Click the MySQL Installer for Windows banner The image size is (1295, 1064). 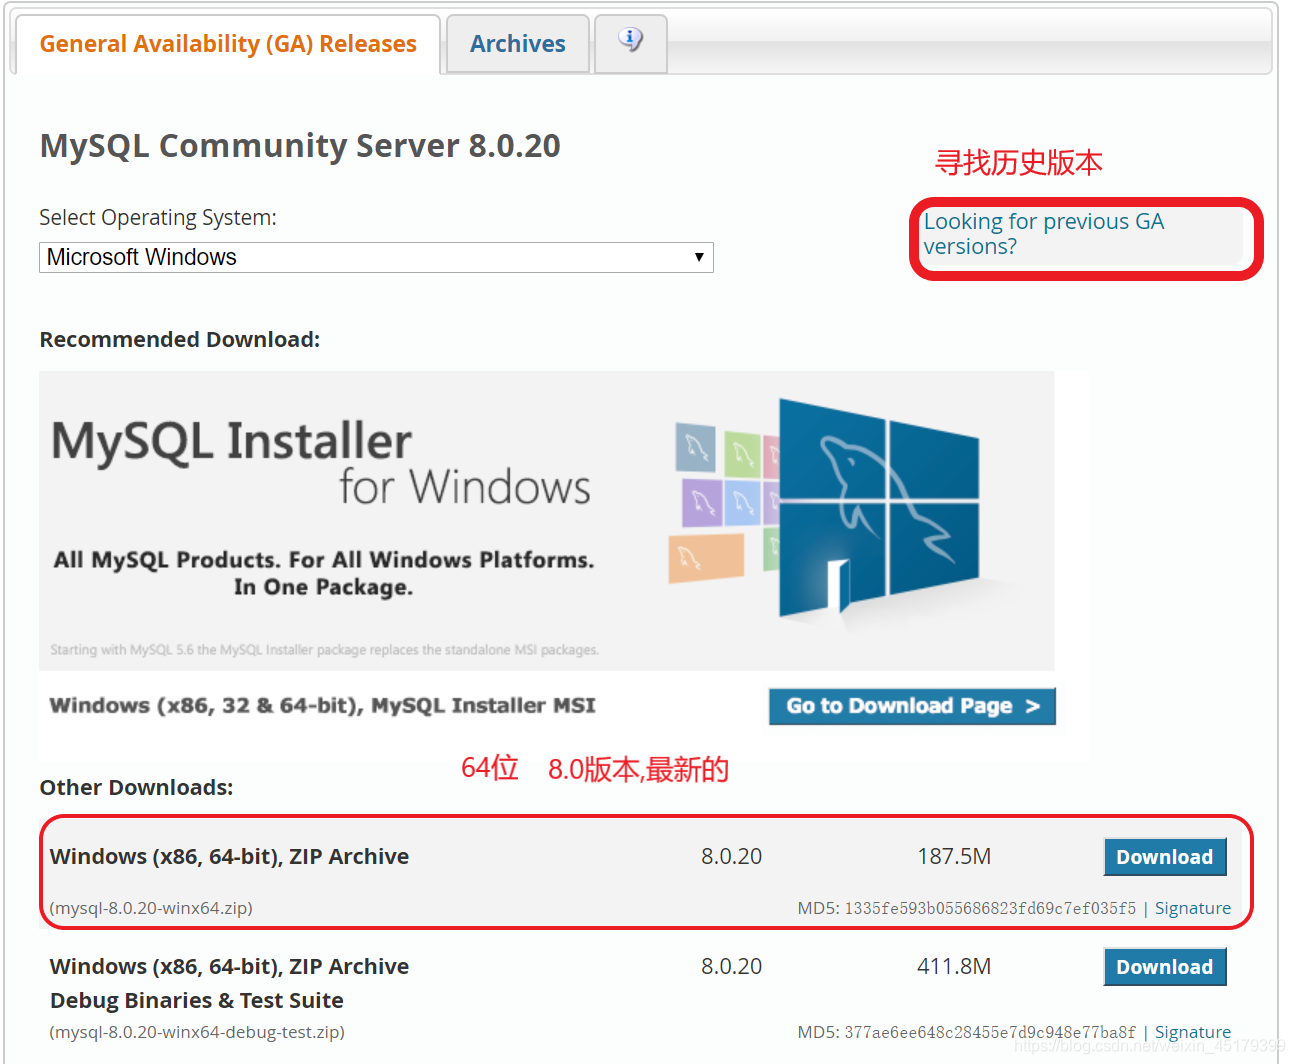click(x=546, y=521)
